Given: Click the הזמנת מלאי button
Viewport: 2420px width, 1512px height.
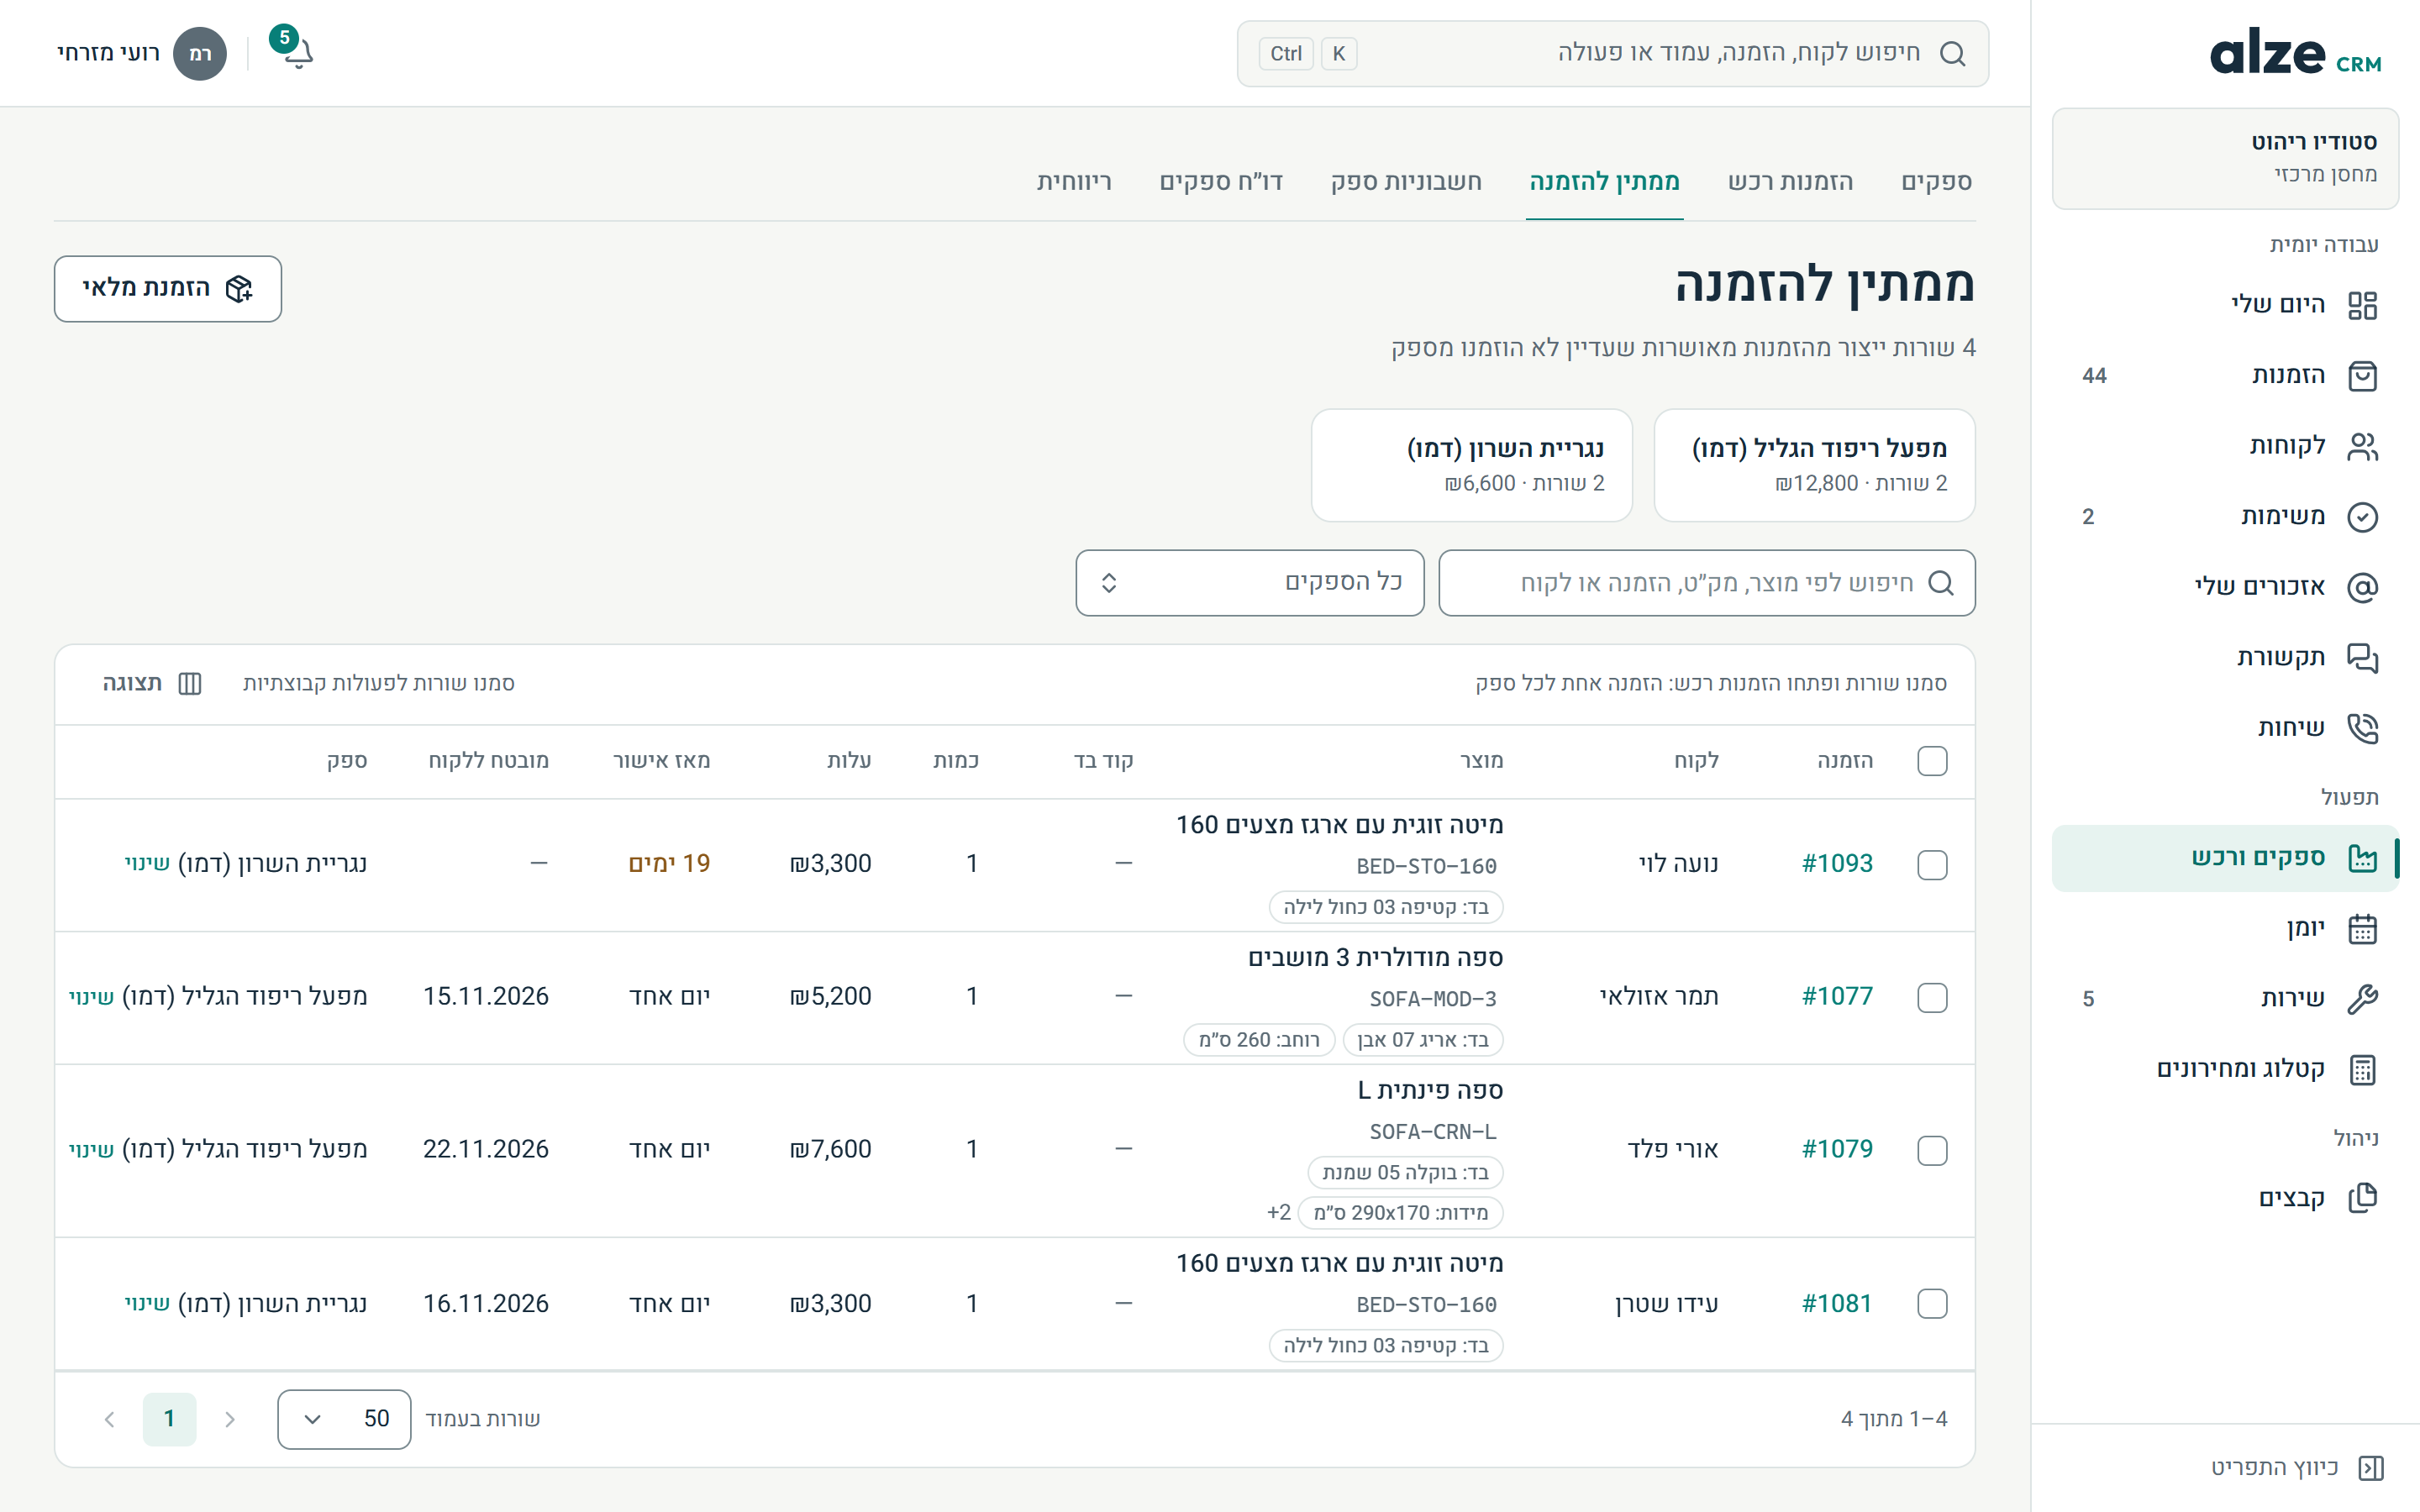Looking at the screenshot, I should pyautogui.click(x=168, y=289).
